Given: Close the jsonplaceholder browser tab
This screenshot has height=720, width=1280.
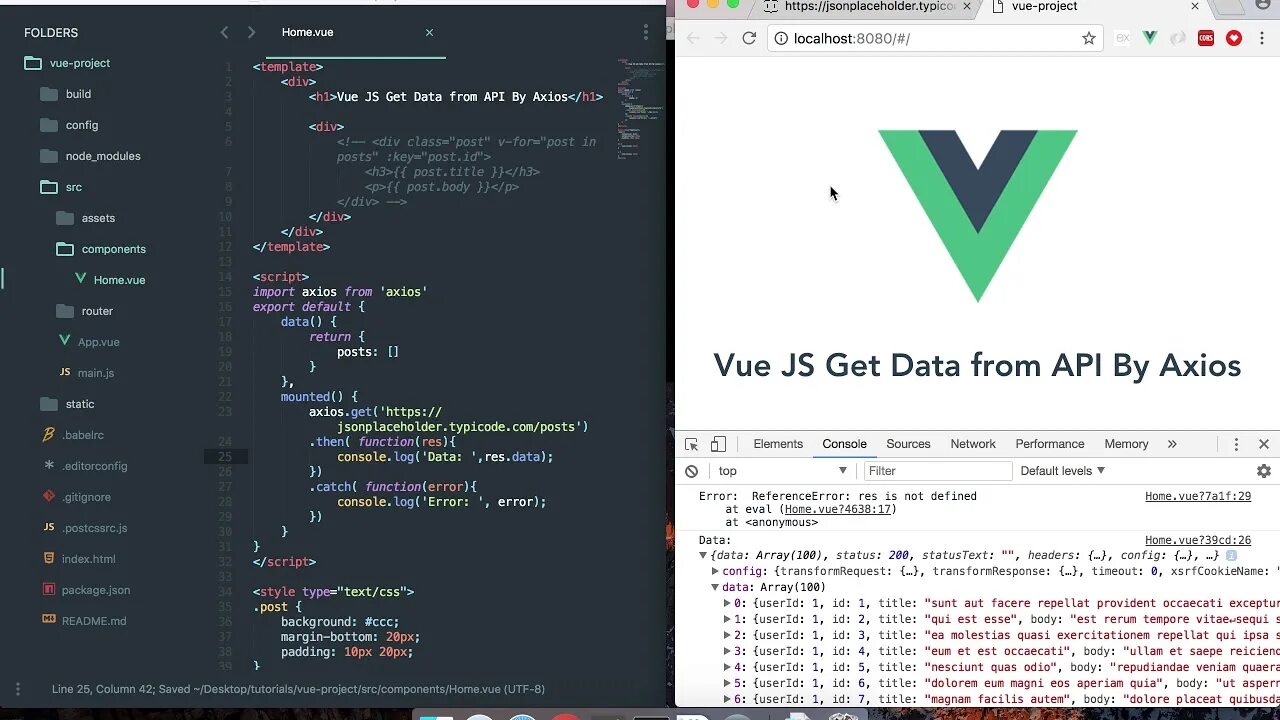Looking at the screenshot, I should click(967, 6).
